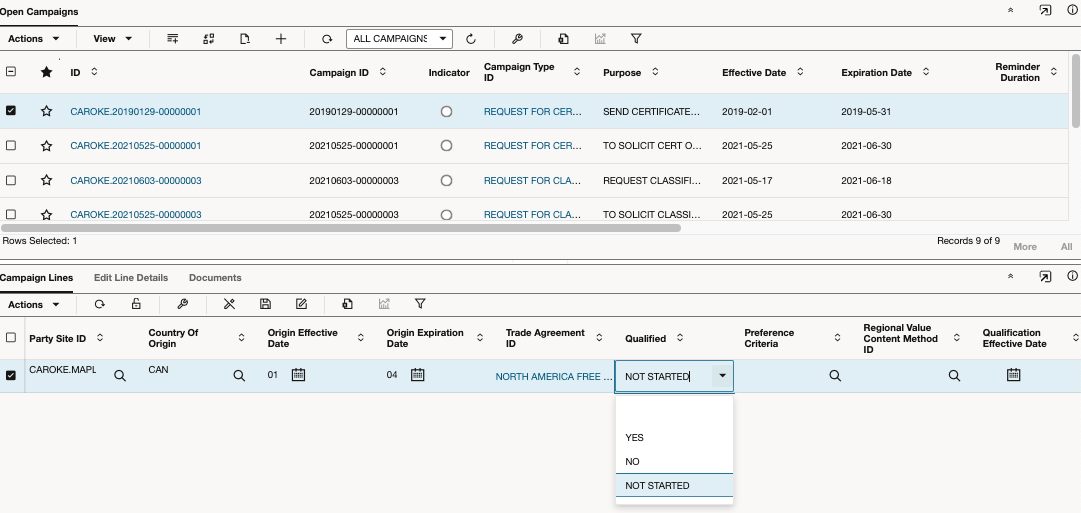Open the ALL CAMPAIGNS filter dropdown
The width and height of the screenshot is (1081, 513).
click(399, 39)
